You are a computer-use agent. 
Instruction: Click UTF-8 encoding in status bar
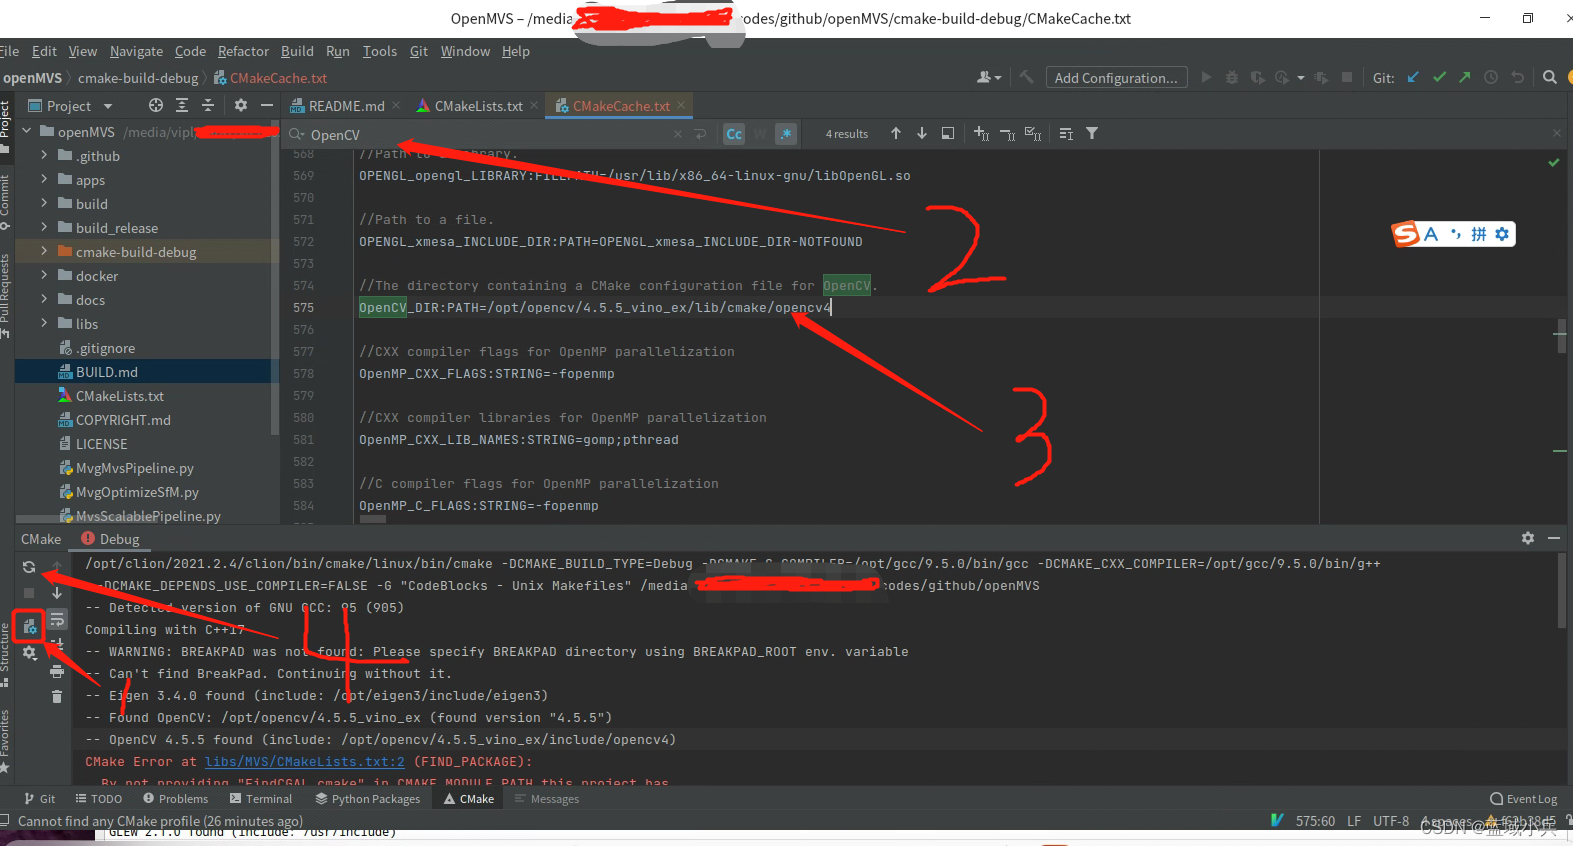(1391, 821)
